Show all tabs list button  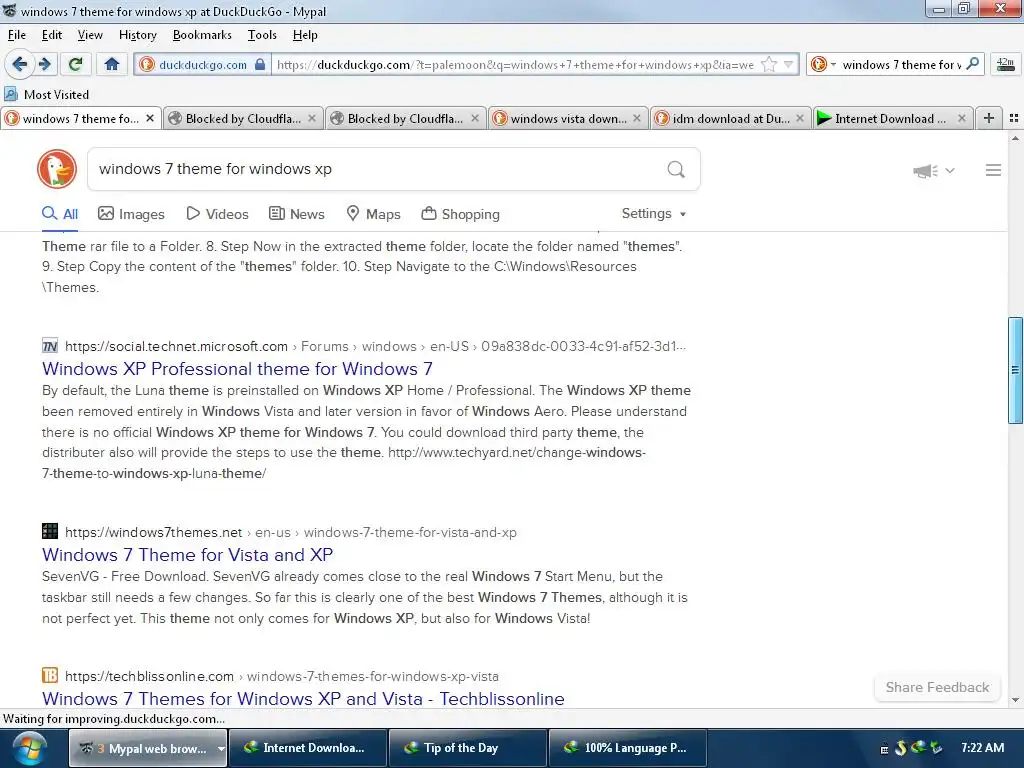(1014, 118)
